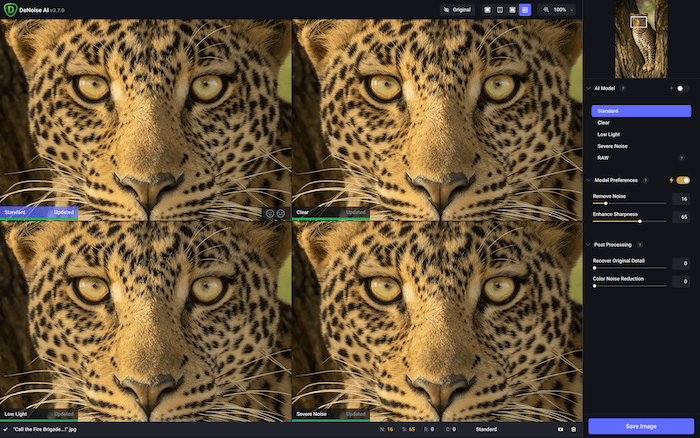Image resolution: width=700 pixels, height=438 pixels.
Task: Toggle checkmark beside the image filename
Action: tap(5, 429)
